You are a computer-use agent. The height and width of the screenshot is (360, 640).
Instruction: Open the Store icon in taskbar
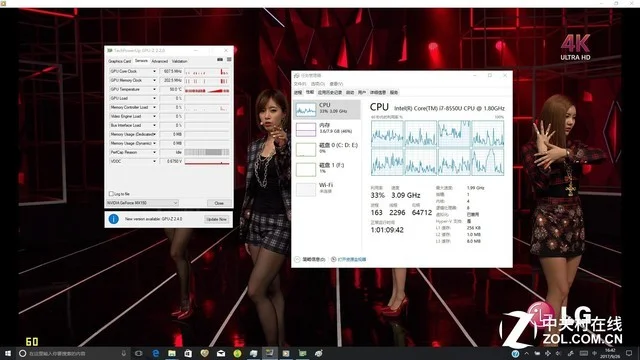tap(188, 353)
